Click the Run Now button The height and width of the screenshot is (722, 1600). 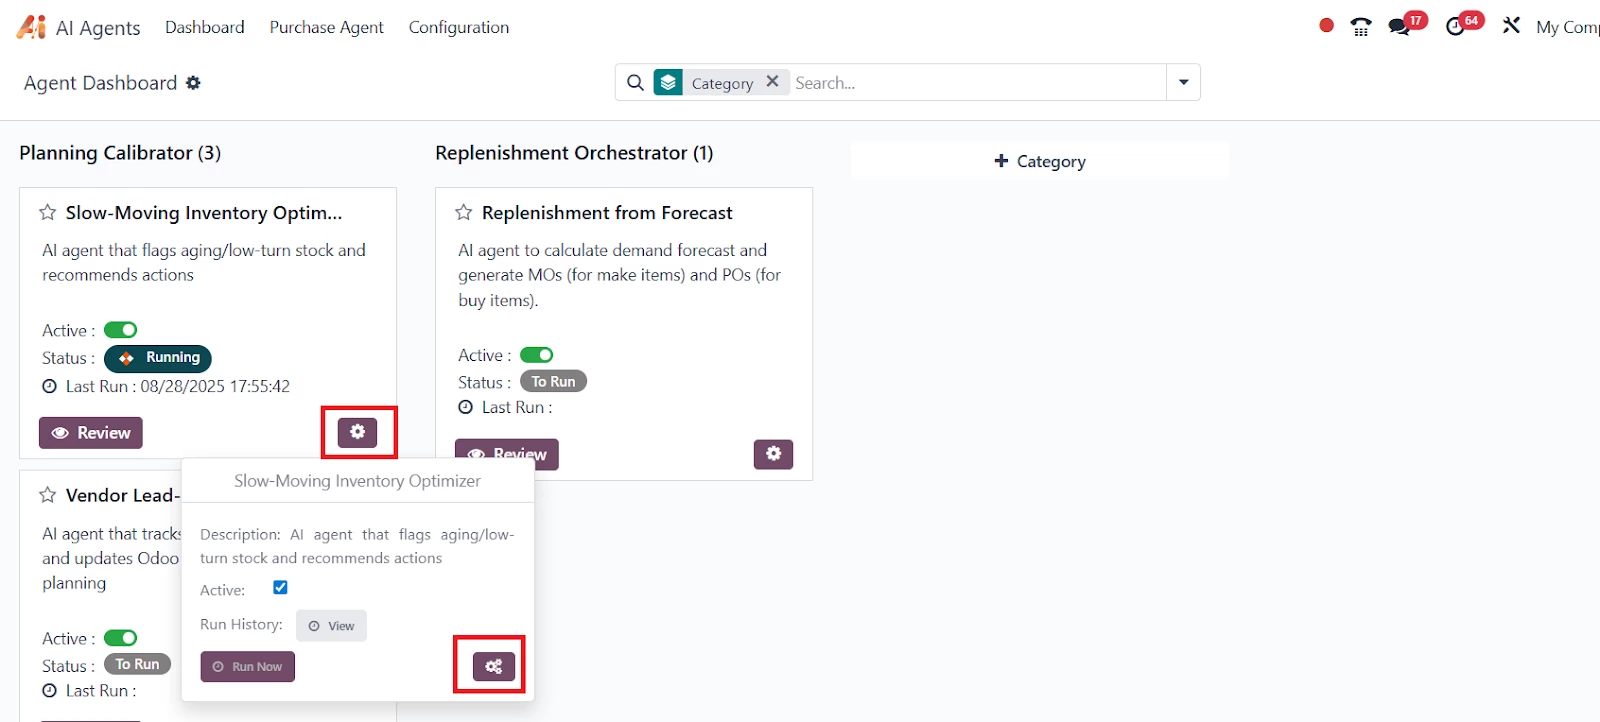point(247,667)
